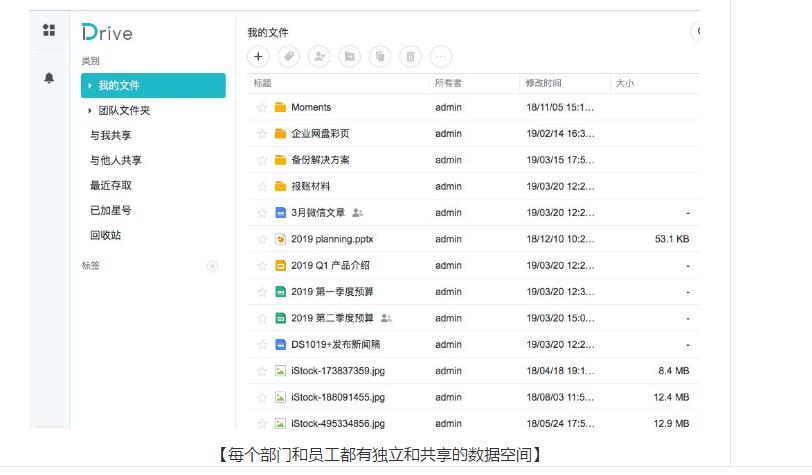The image size is (812, 475).
Task: Open the notifications bell icon
Action: point(49,78)
